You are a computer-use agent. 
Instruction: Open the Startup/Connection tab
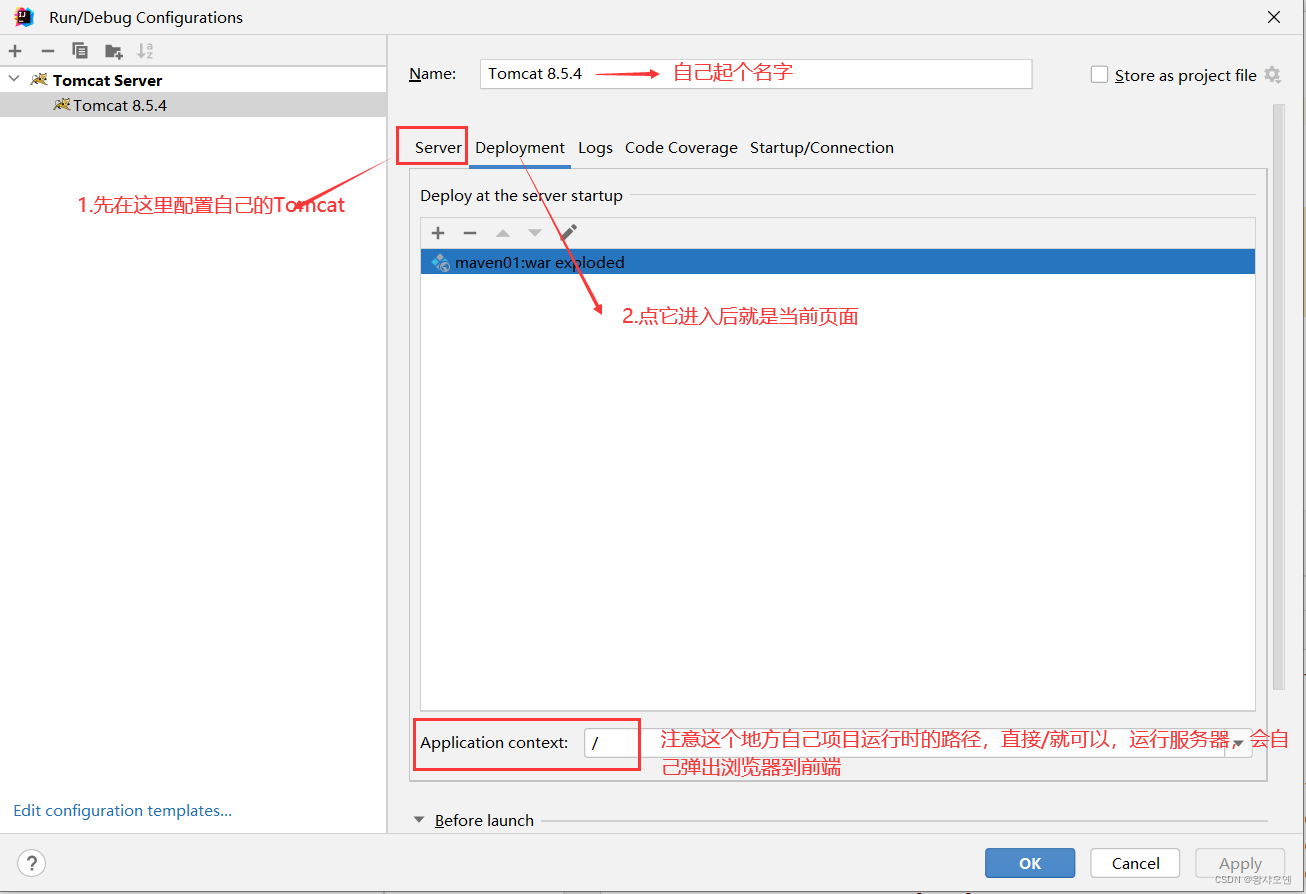822,148
